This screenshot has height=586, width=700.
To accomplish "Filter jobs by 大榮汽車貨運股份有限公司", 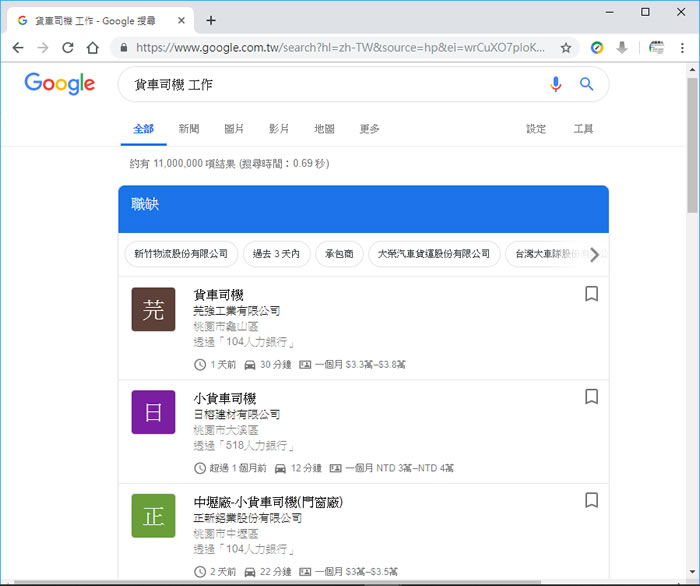I will point(434,254).
